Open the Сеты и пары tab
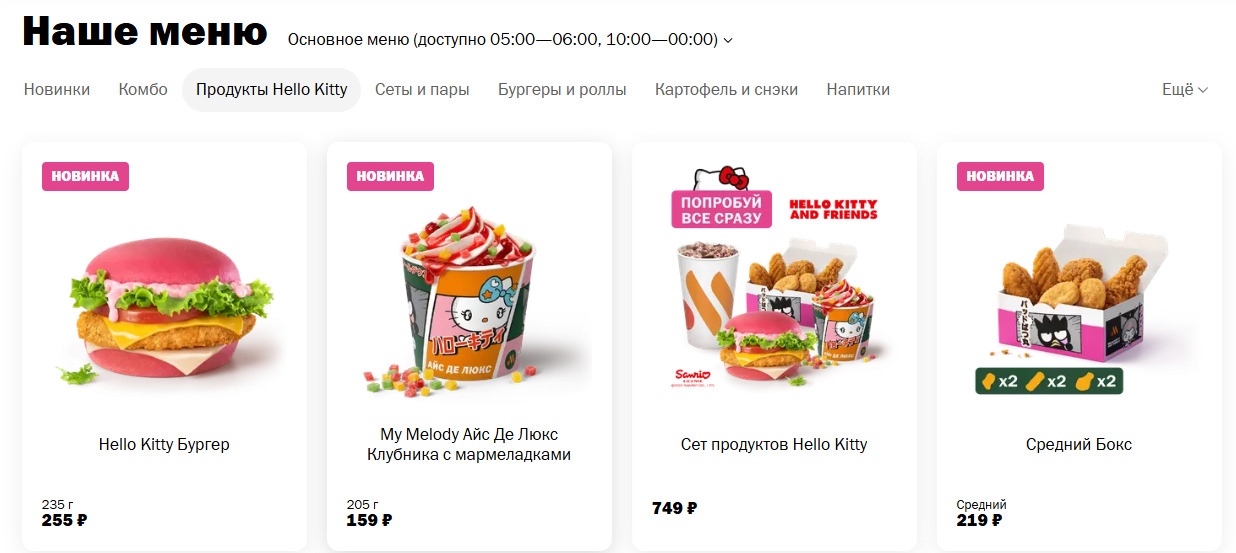This screenshot has height=553, width=1236. 422,90
